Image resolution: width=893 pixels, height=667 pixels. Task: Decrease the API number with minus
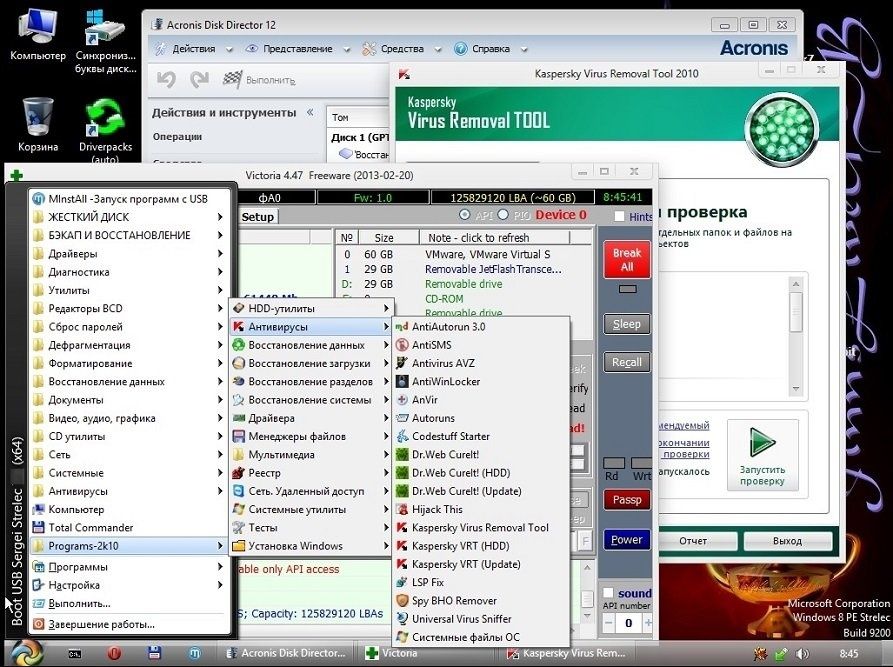coord(608,623)
